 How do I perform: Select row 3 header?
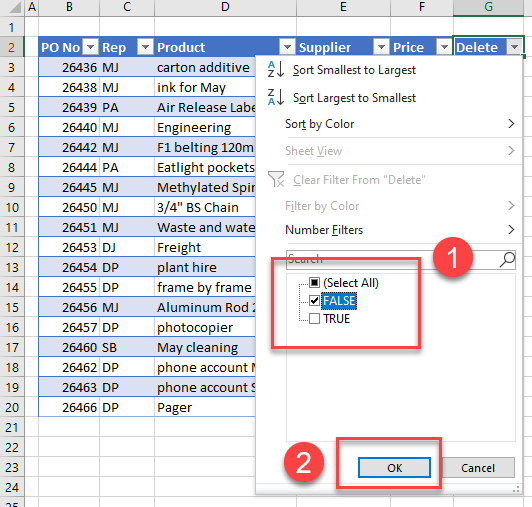click(12, 68)
